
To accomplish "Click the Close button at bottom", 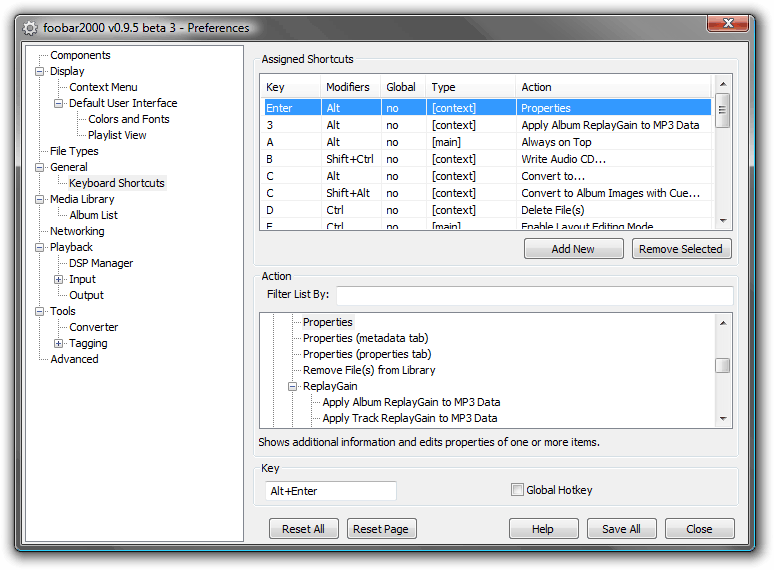I will pos(699,529).
